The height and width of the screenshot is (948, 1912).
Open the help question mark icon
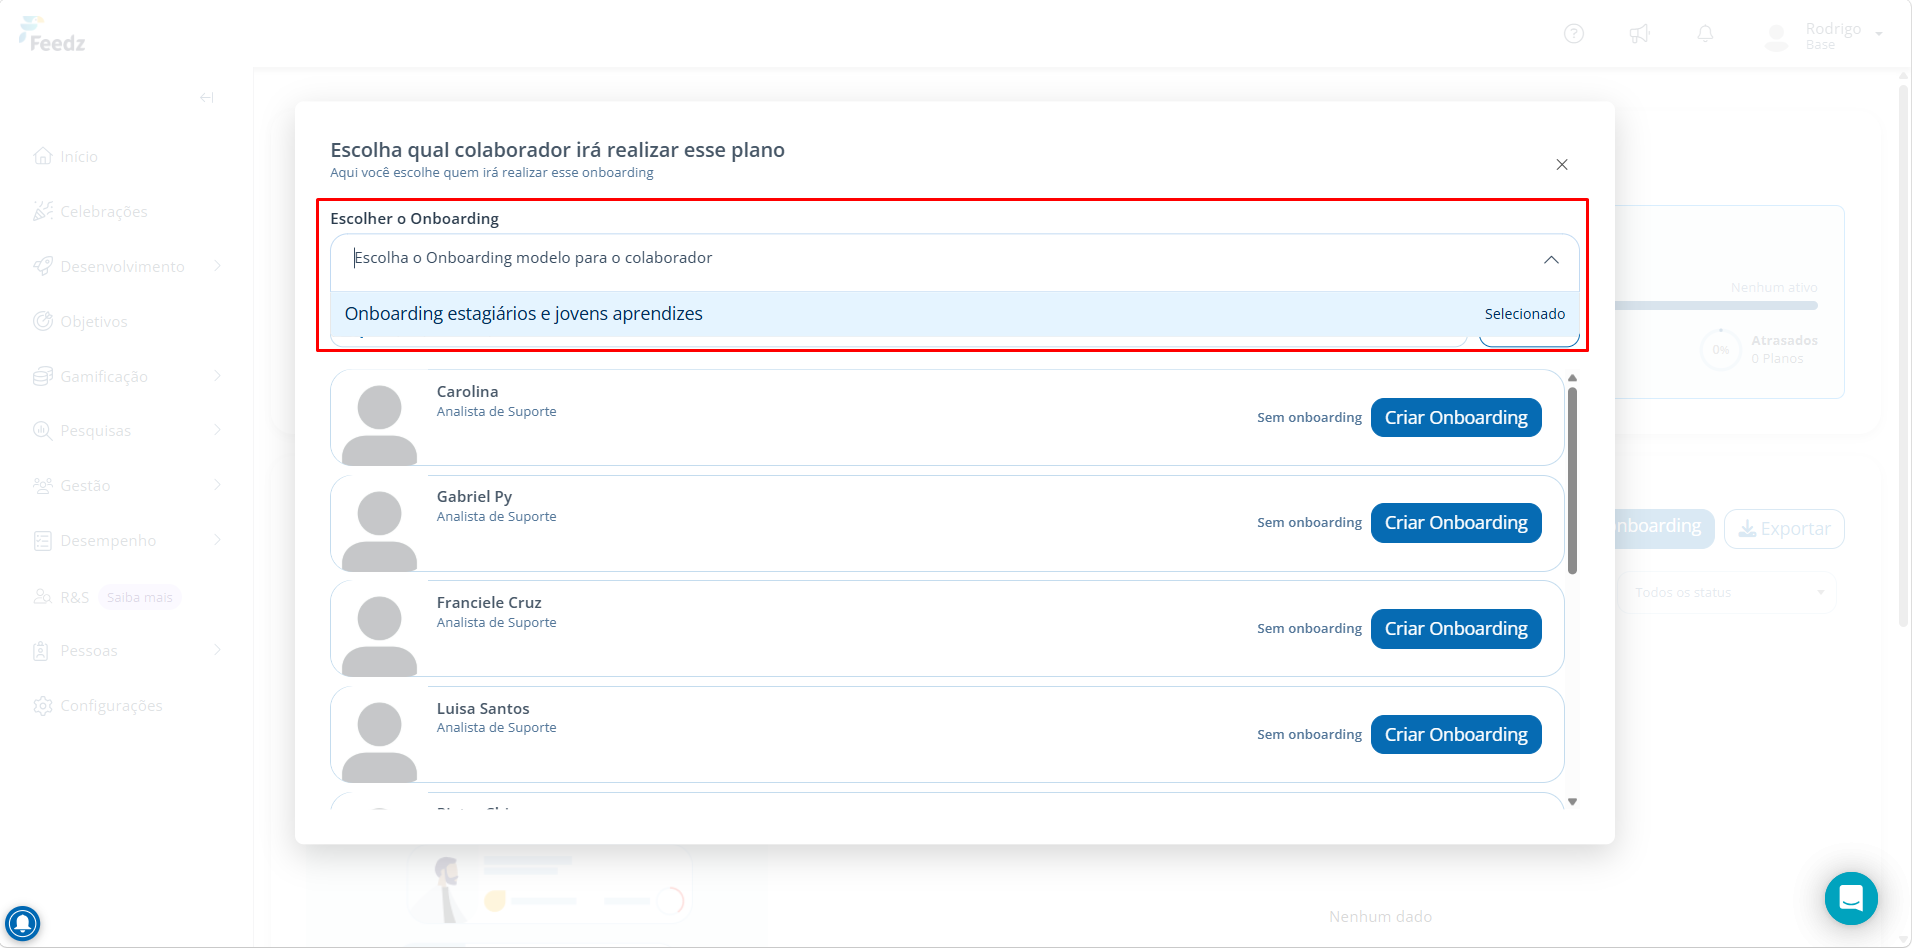(x=1574, y=34)
